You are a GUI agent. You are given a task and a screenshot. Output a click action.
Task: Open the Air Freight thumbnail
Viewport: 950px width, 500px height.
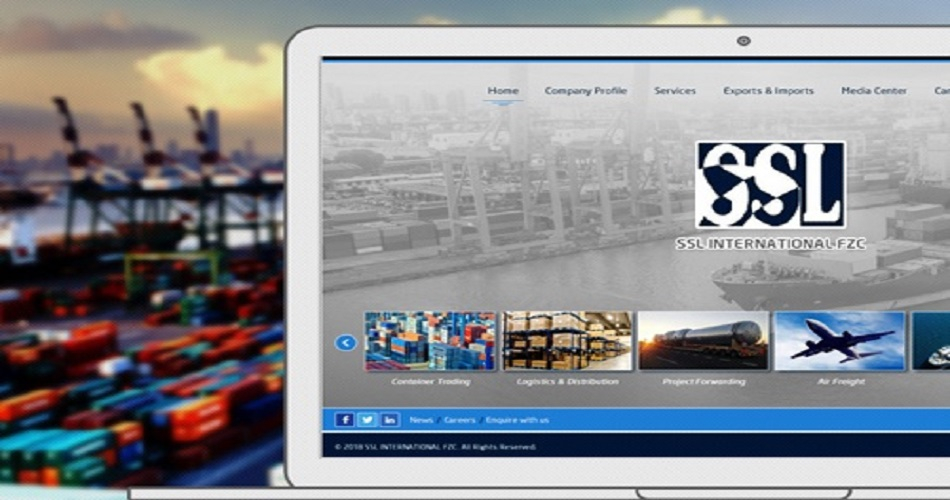pos(840,341)
